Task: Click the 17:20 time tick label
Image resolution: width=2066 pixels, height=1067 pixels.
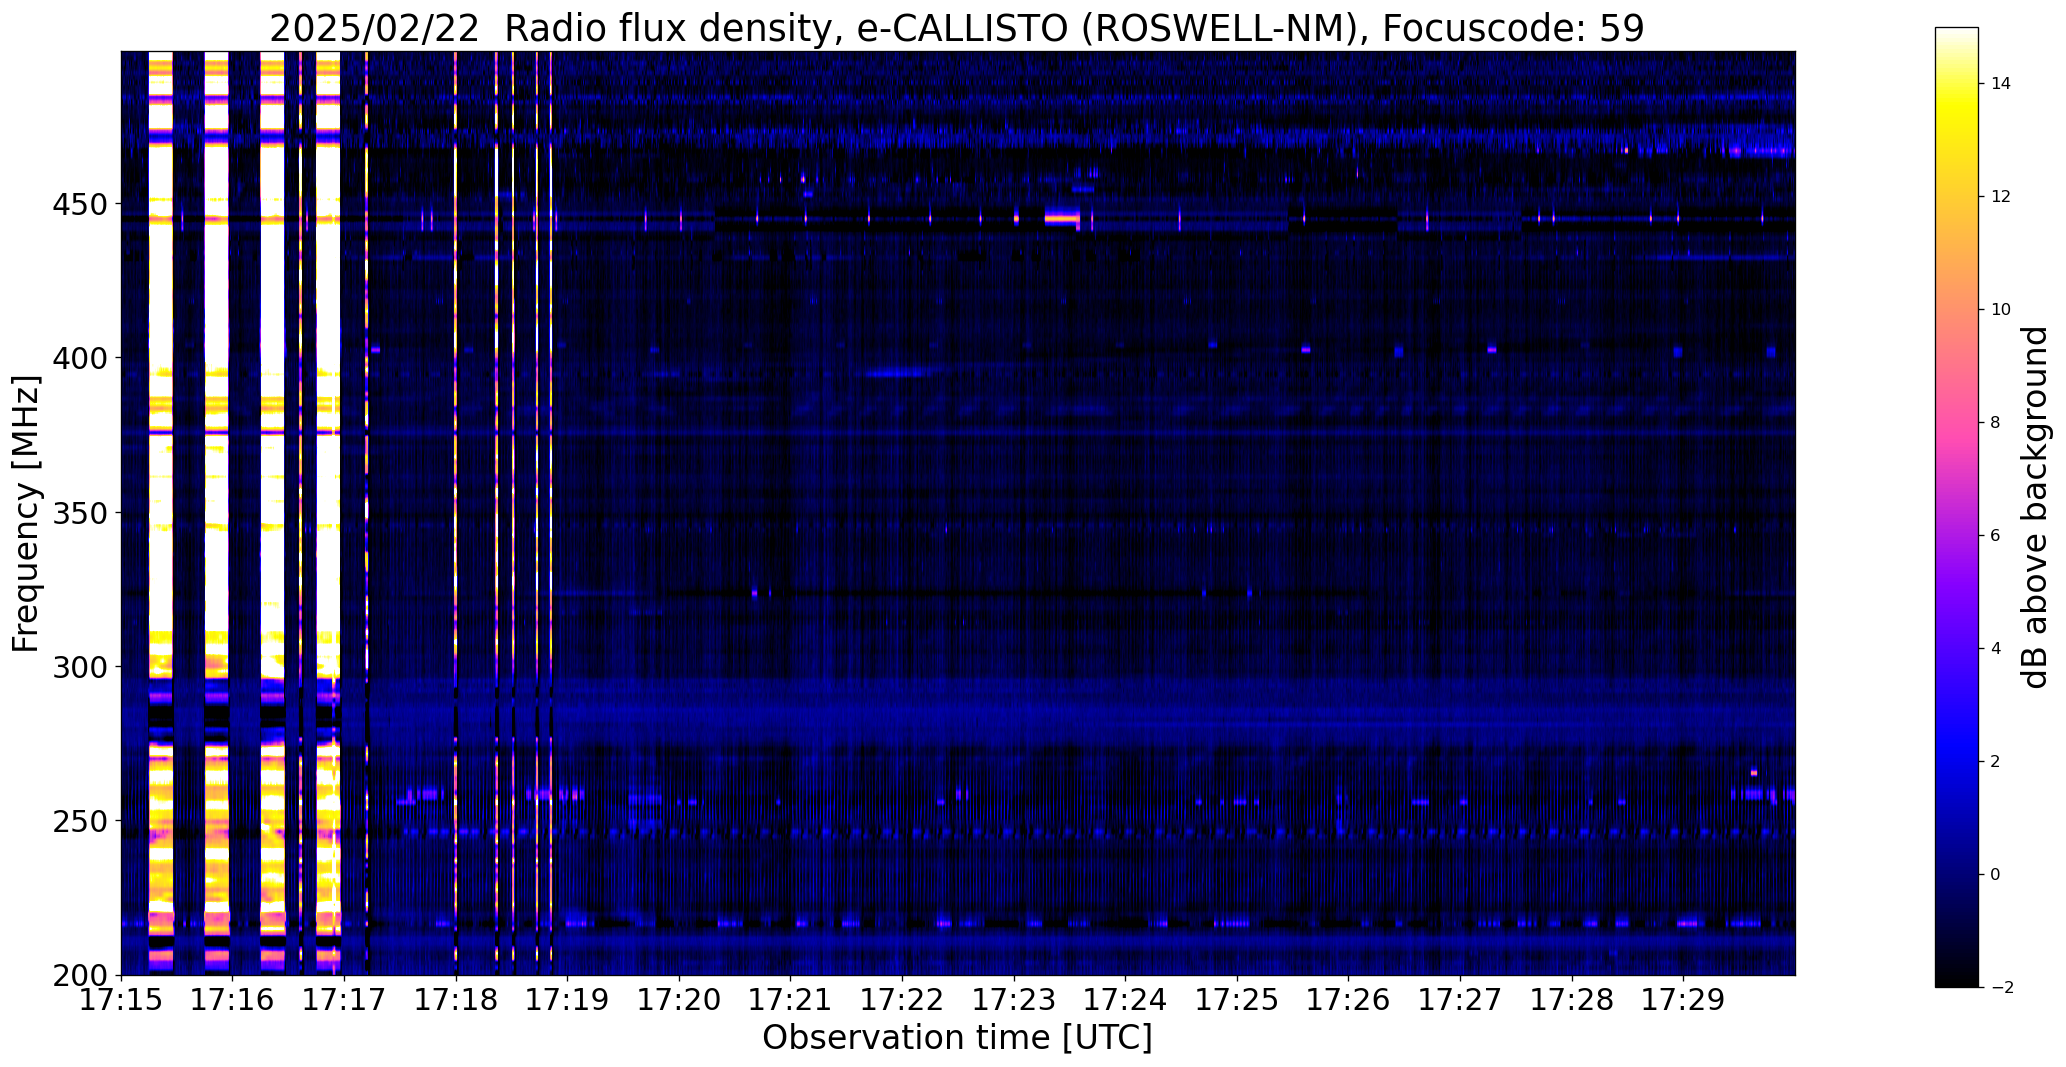Action: [680, 1000]
